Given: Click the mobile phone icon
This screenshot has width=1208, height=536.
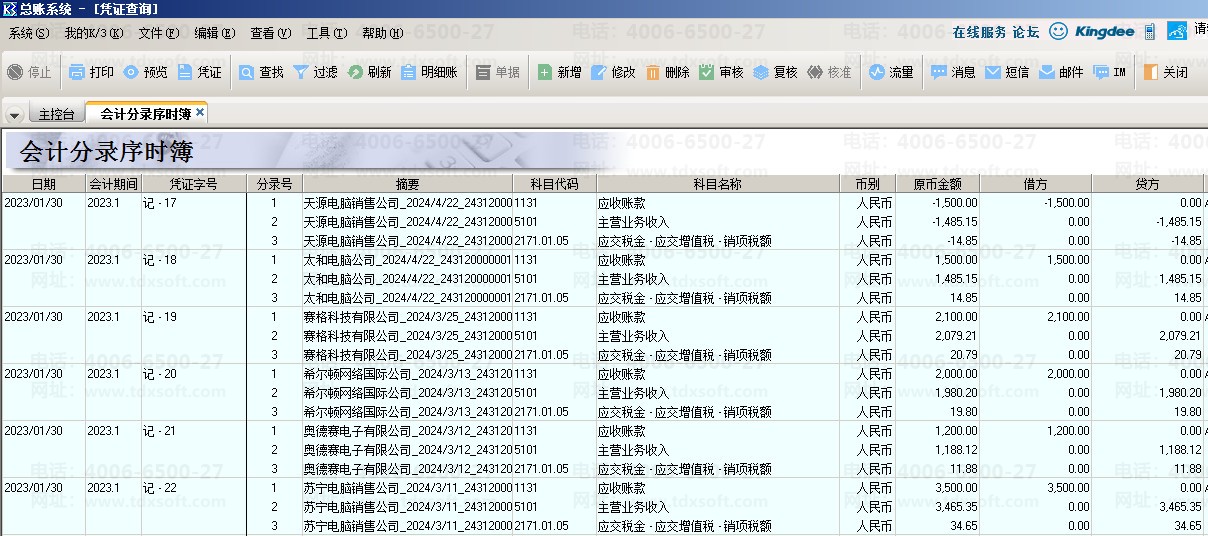Looking at the screenshot, I should pos(1150,31).
